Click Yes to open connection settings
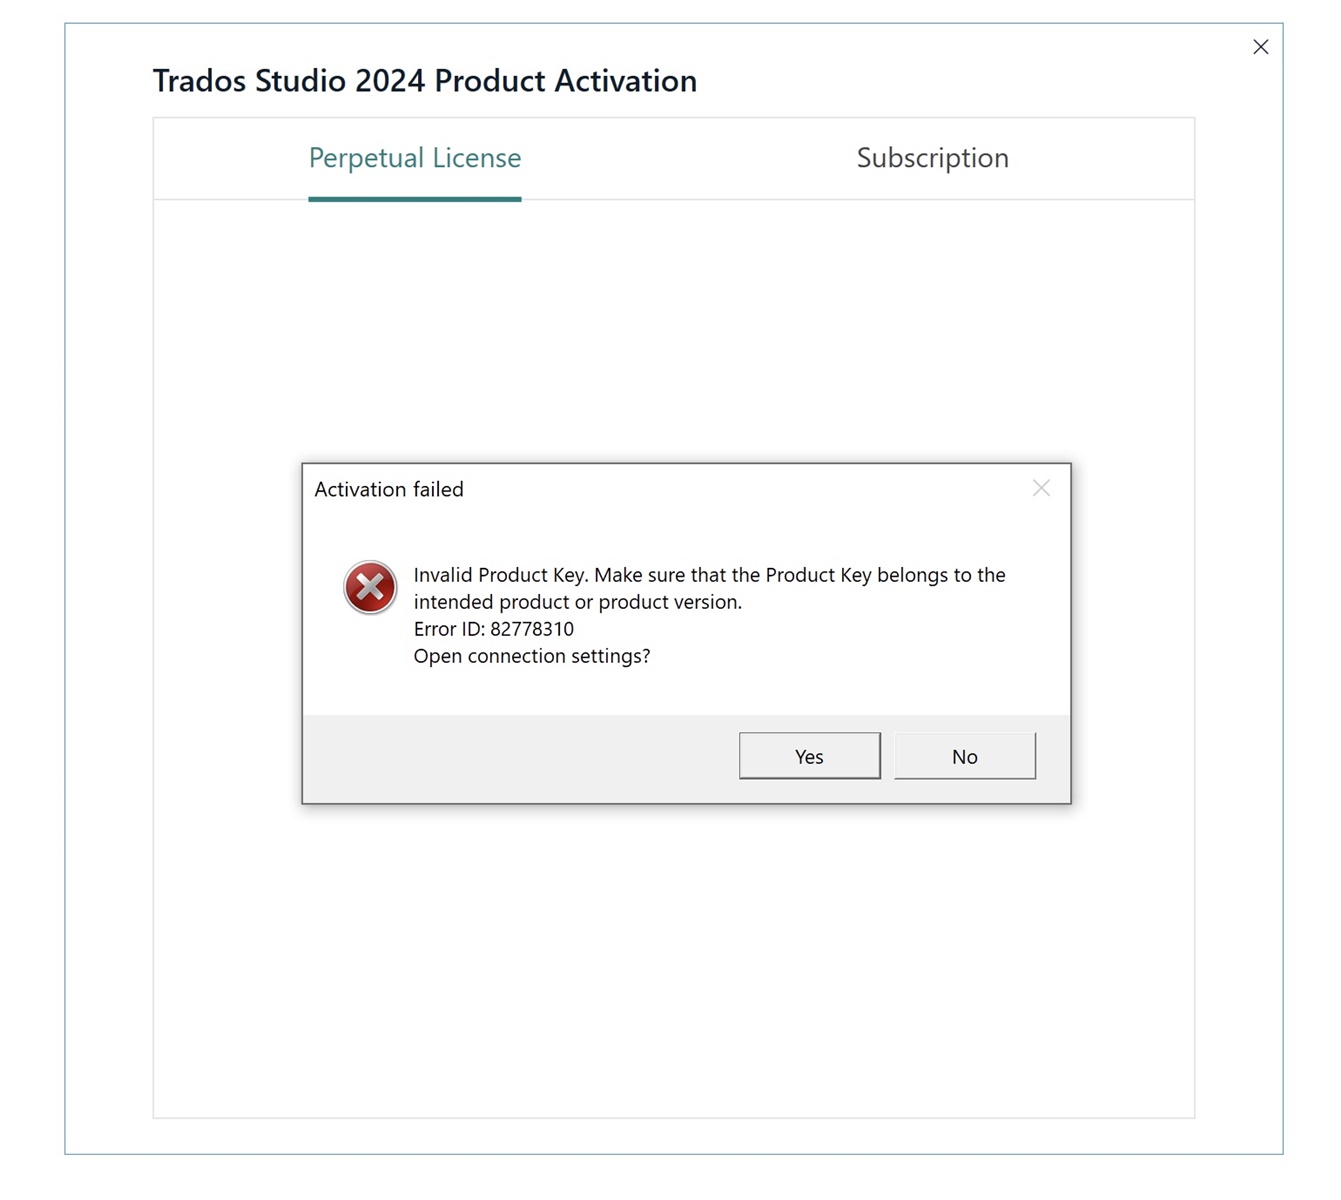 pyautogui.click(x=808, y=756)
